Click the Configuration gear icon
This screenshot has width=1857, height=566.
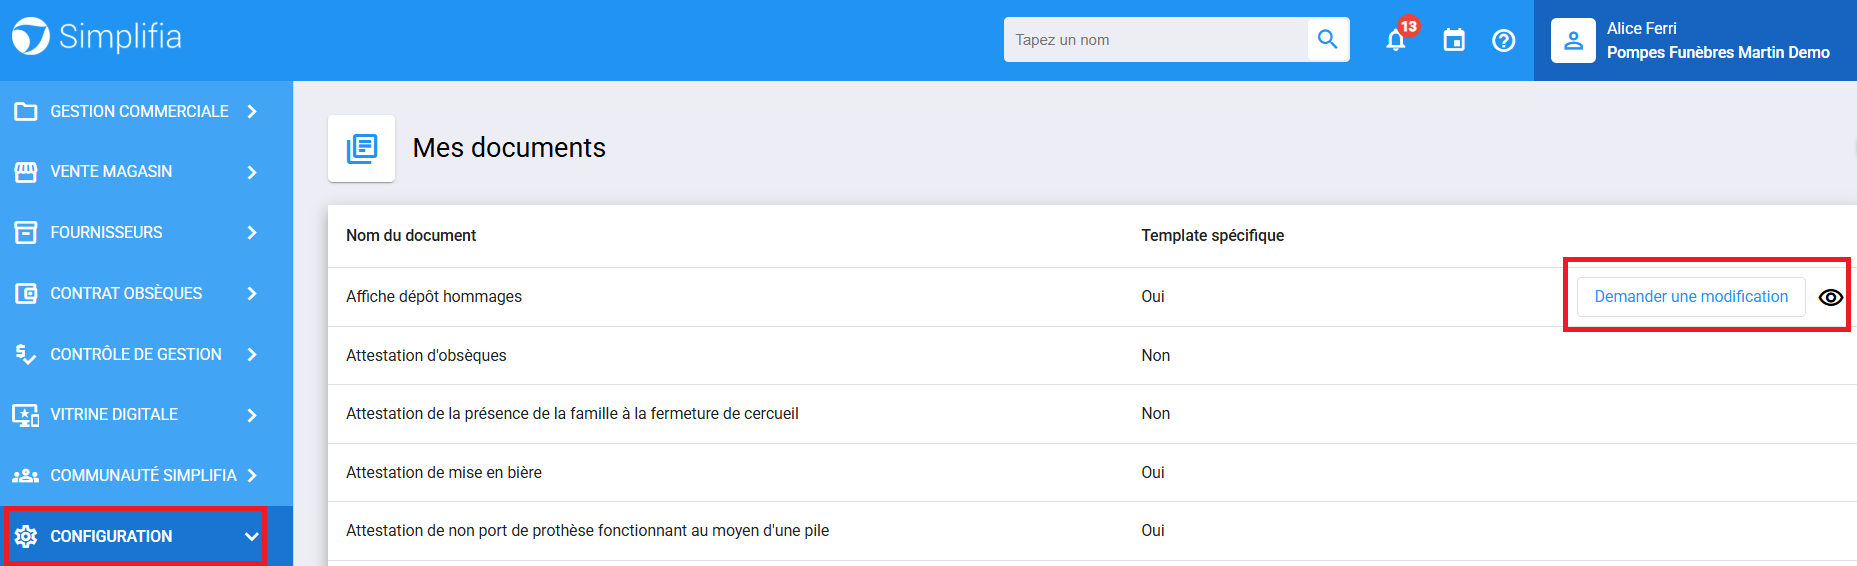26,537
